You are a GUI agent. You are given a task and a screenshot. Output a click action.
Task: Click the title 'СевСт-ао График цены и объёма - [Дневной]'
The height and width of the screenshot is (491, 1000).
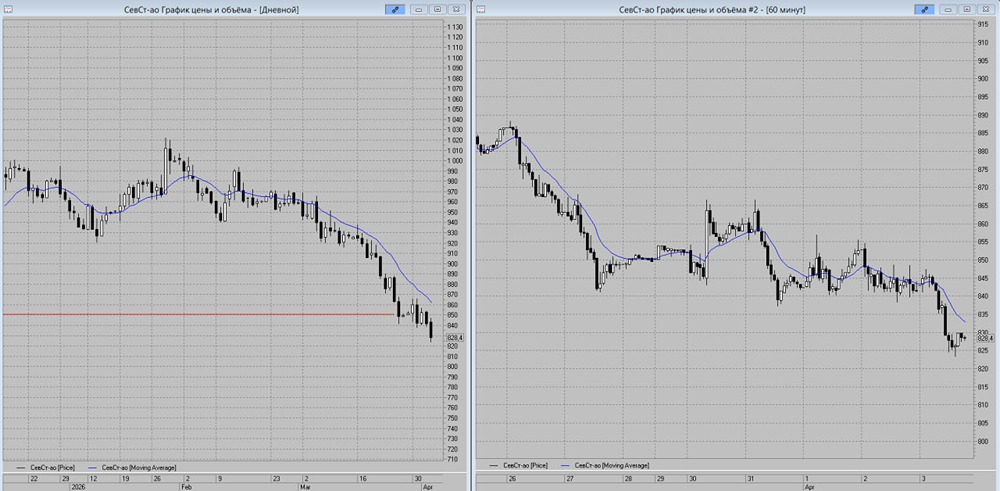(x=212, y=10)
